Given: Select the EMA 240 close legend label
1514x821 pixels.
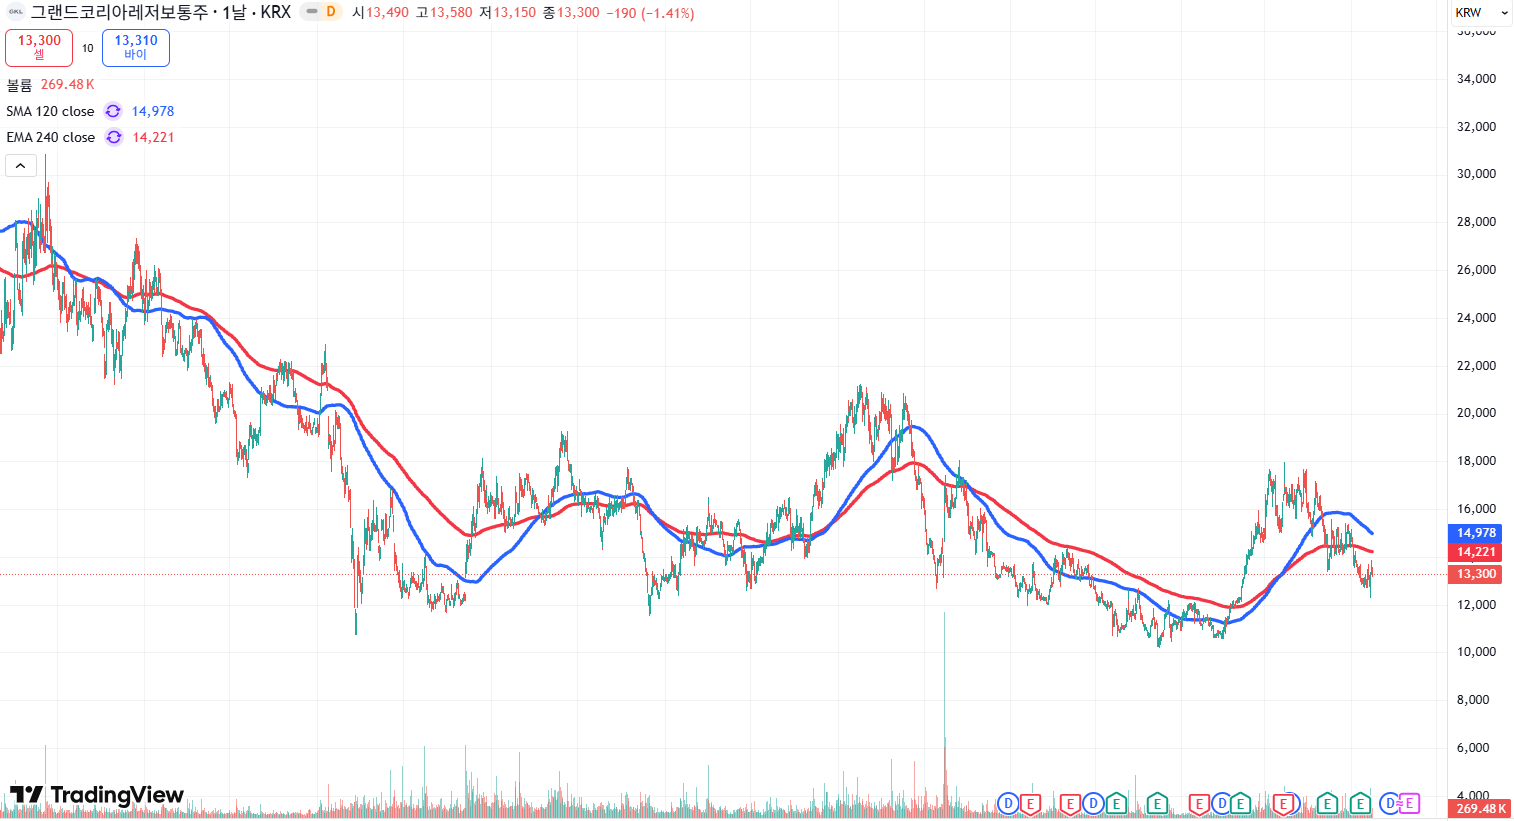Looking at the screenshot, I should point(51,137).
